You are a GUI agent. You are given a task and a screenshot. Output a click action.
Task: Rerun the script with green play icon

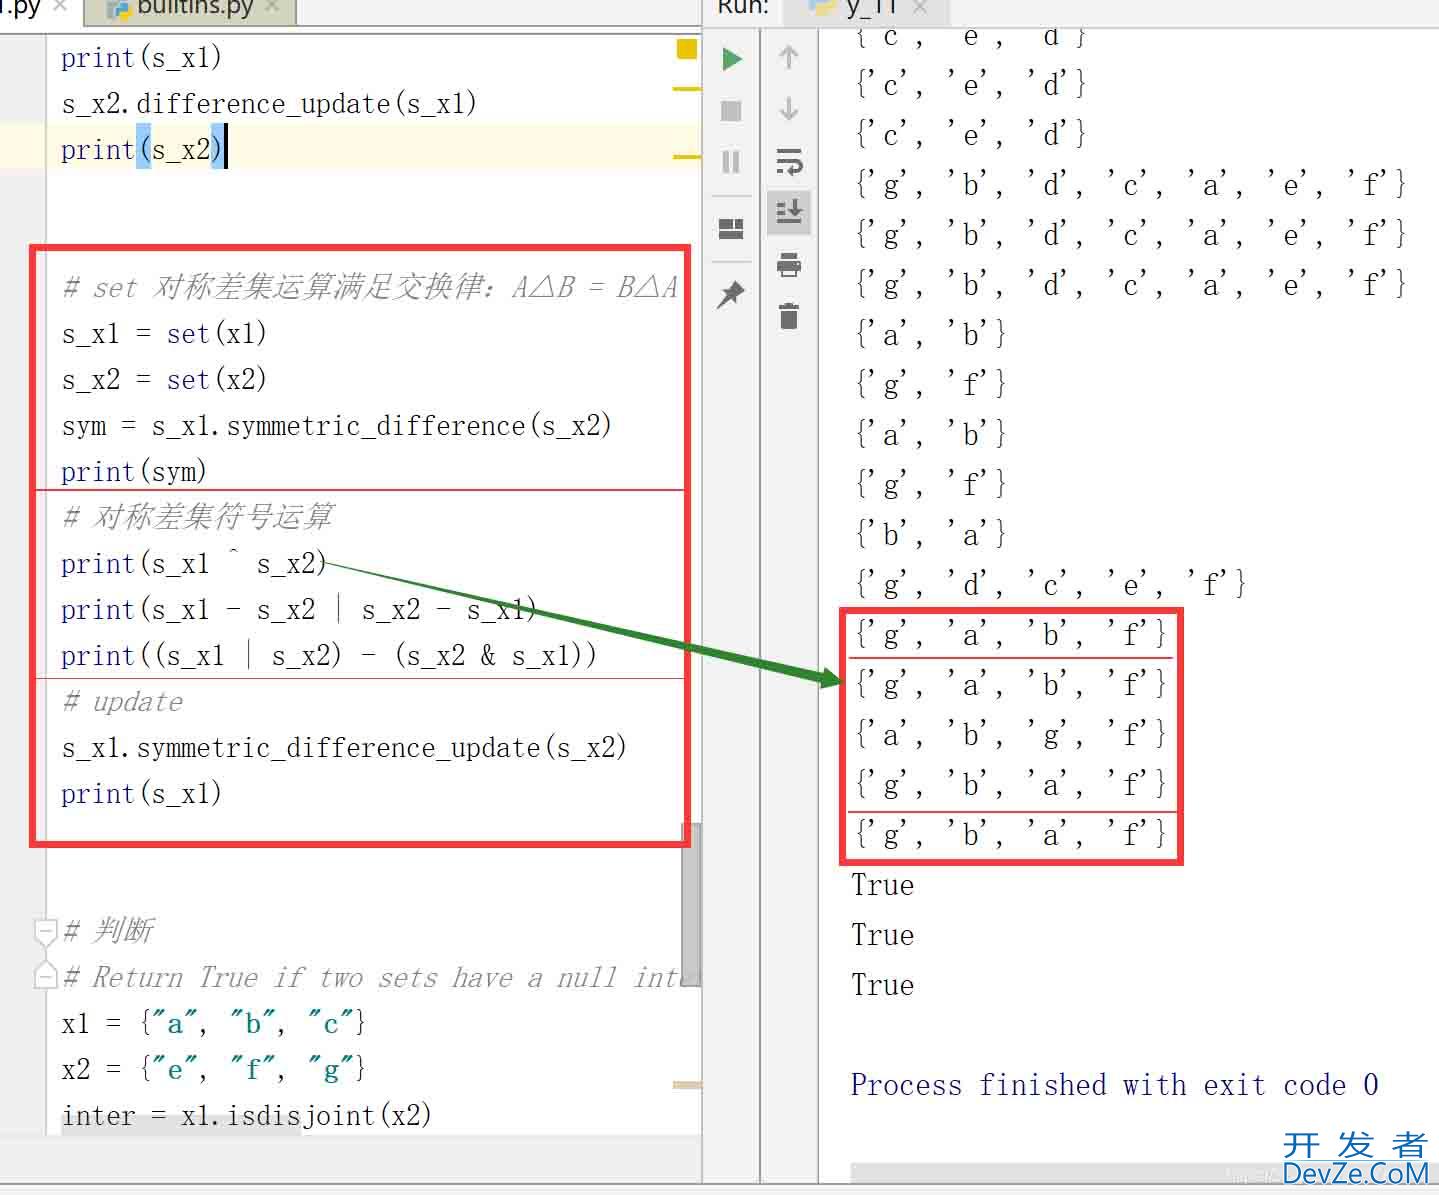pos(732,59)
